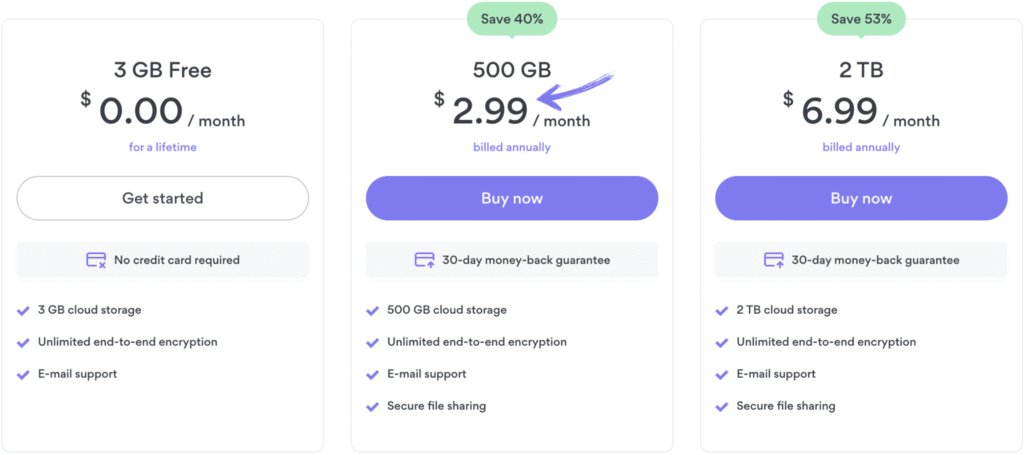1024x455 pixels.
Task: Click checkmark beside 2 TB cloud storage
Action: [x=722, y=310]
